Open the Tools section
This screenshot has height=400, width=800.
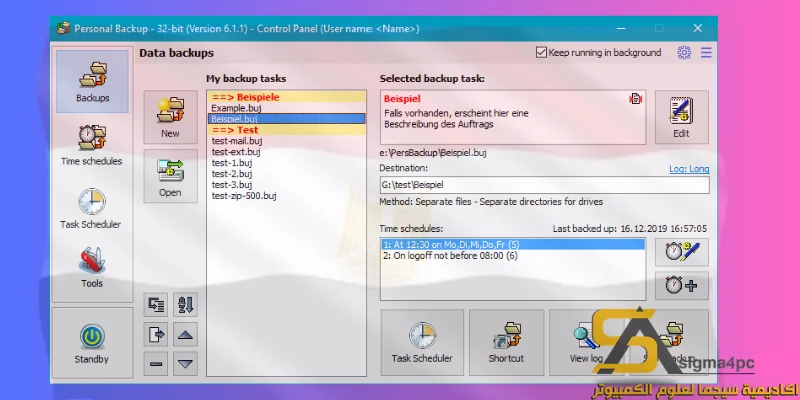click(x=92, y=267)
